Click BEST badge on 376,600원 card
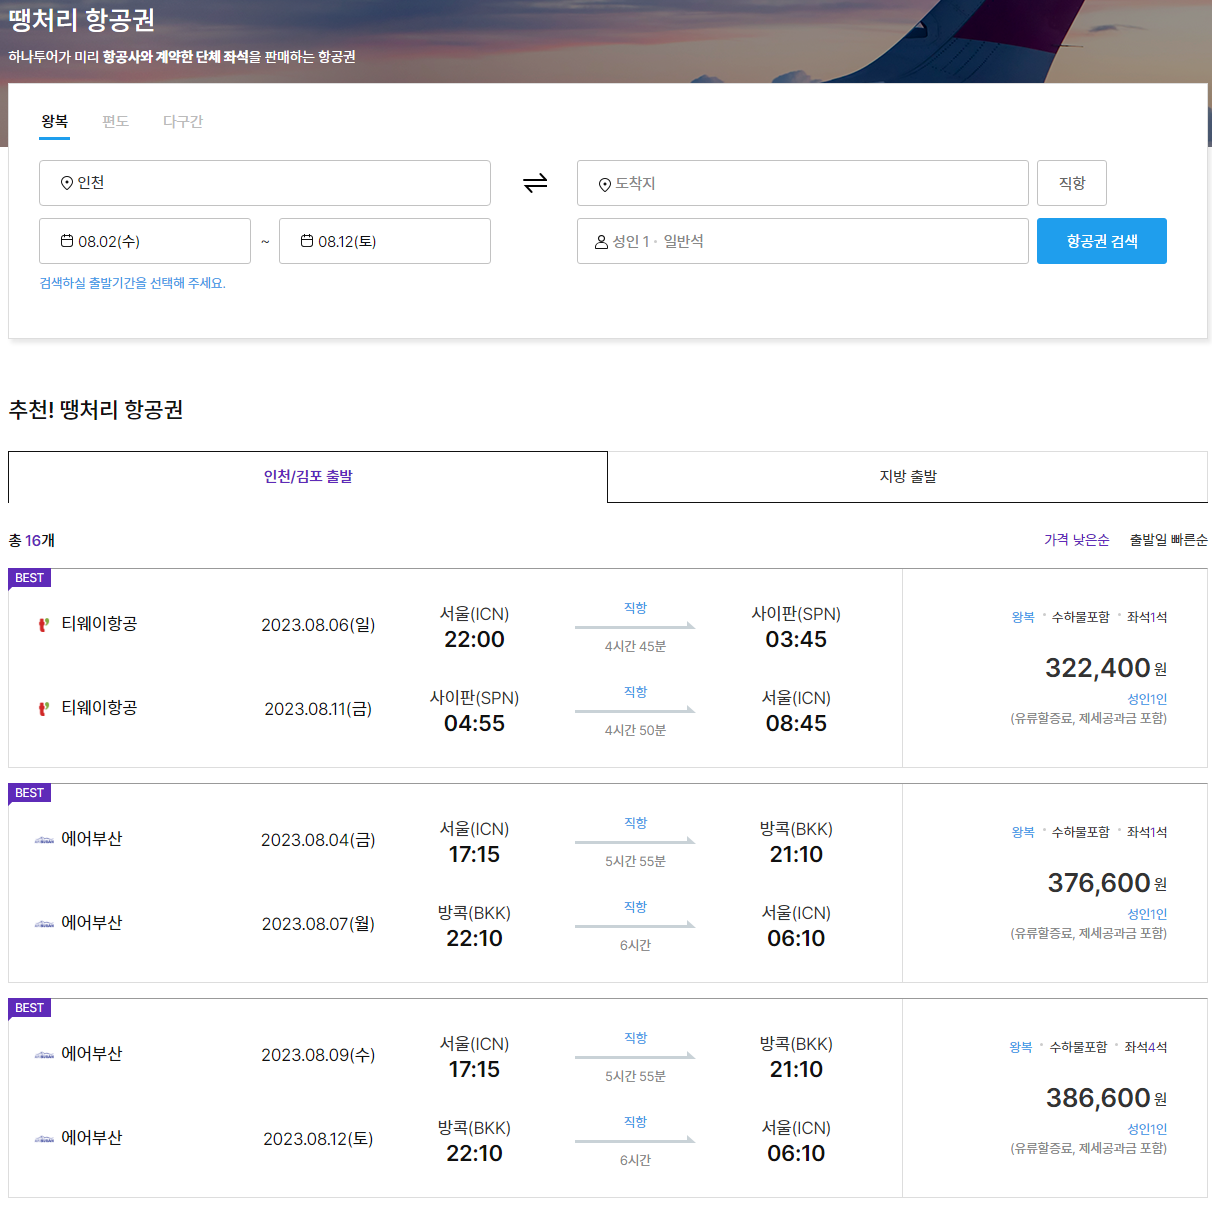The width and height of the screenshot is (1212, 1206). point(30,793)
